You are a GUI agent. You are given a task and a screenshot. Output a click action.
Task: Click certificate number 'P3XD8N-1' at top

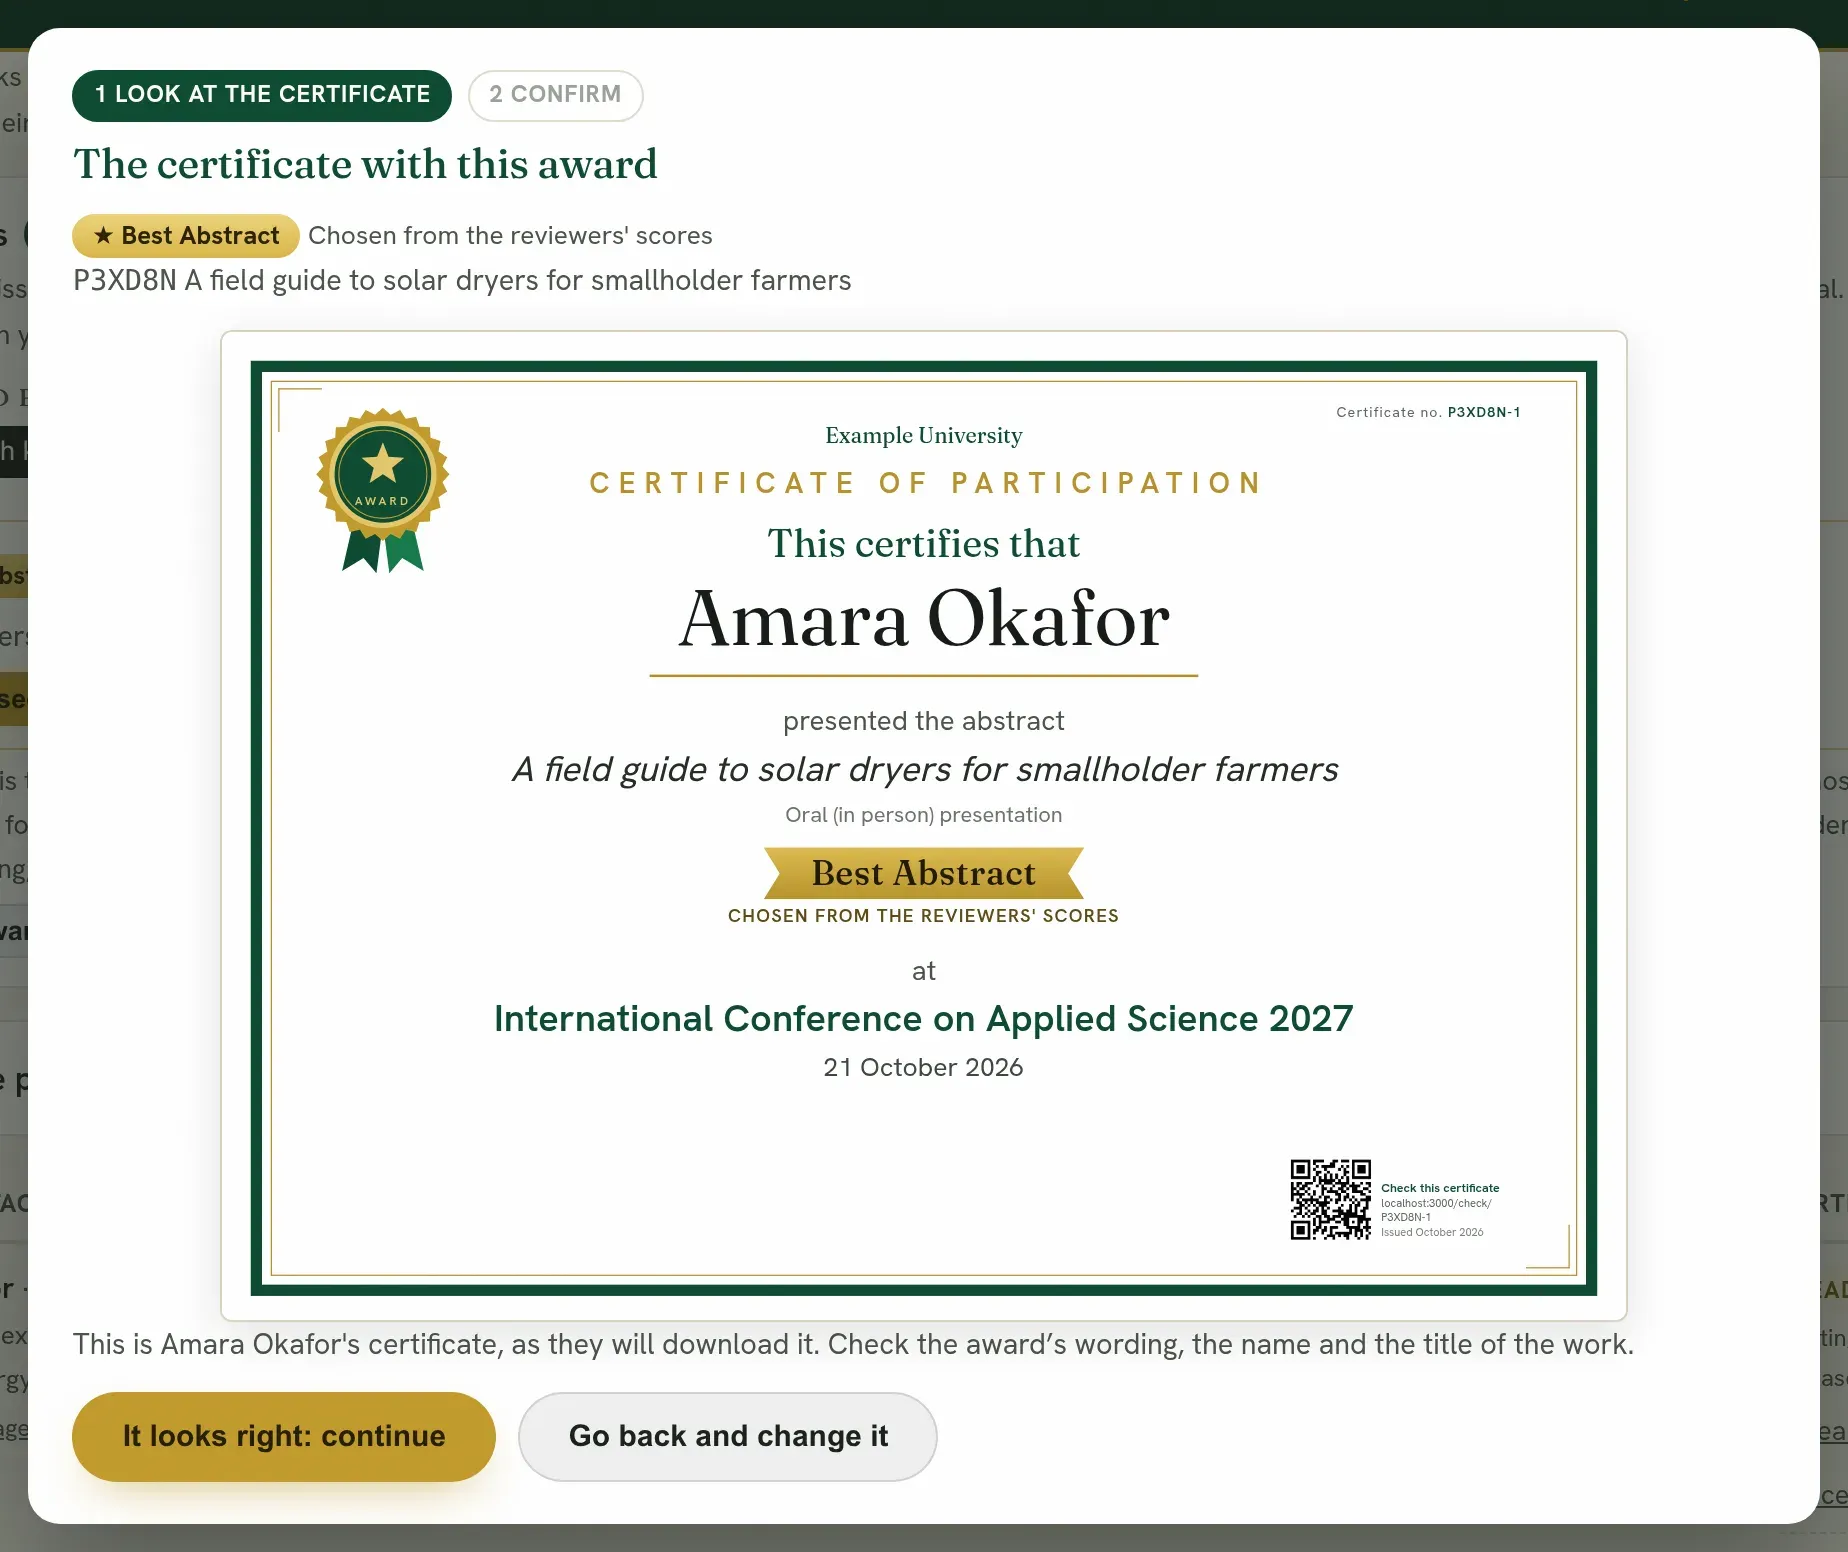point(1484,412)
